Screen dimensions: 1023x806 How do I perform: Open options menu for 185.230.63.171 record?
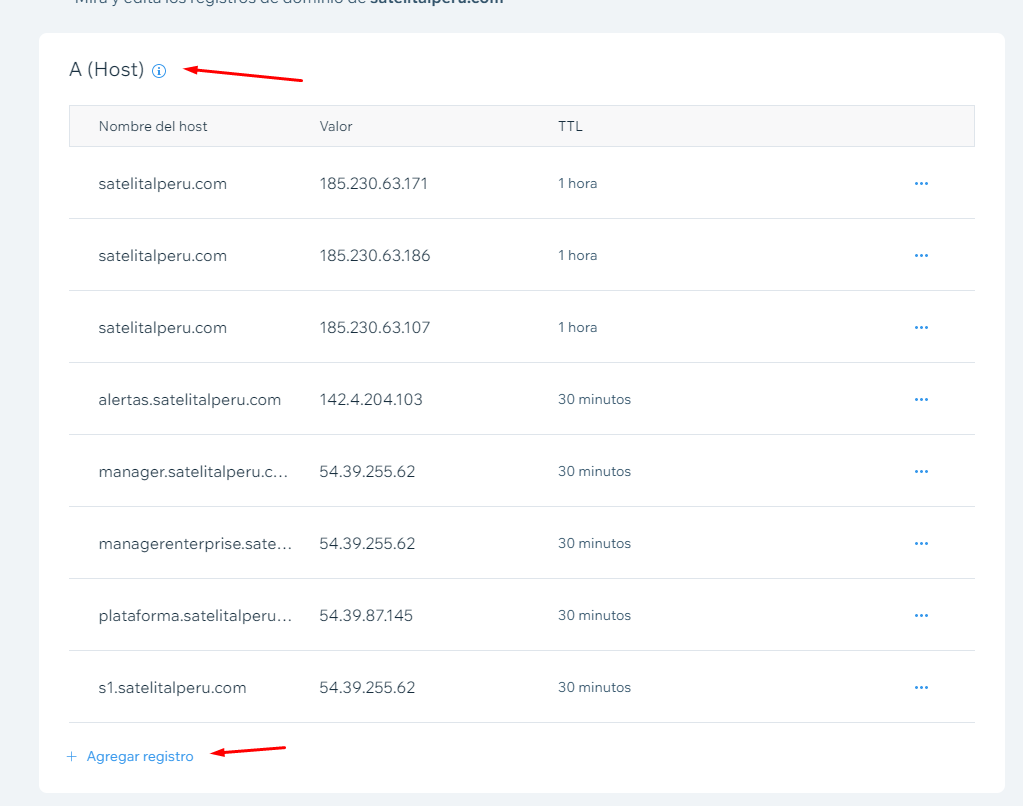pyautogui.click(x=921, y=184)
